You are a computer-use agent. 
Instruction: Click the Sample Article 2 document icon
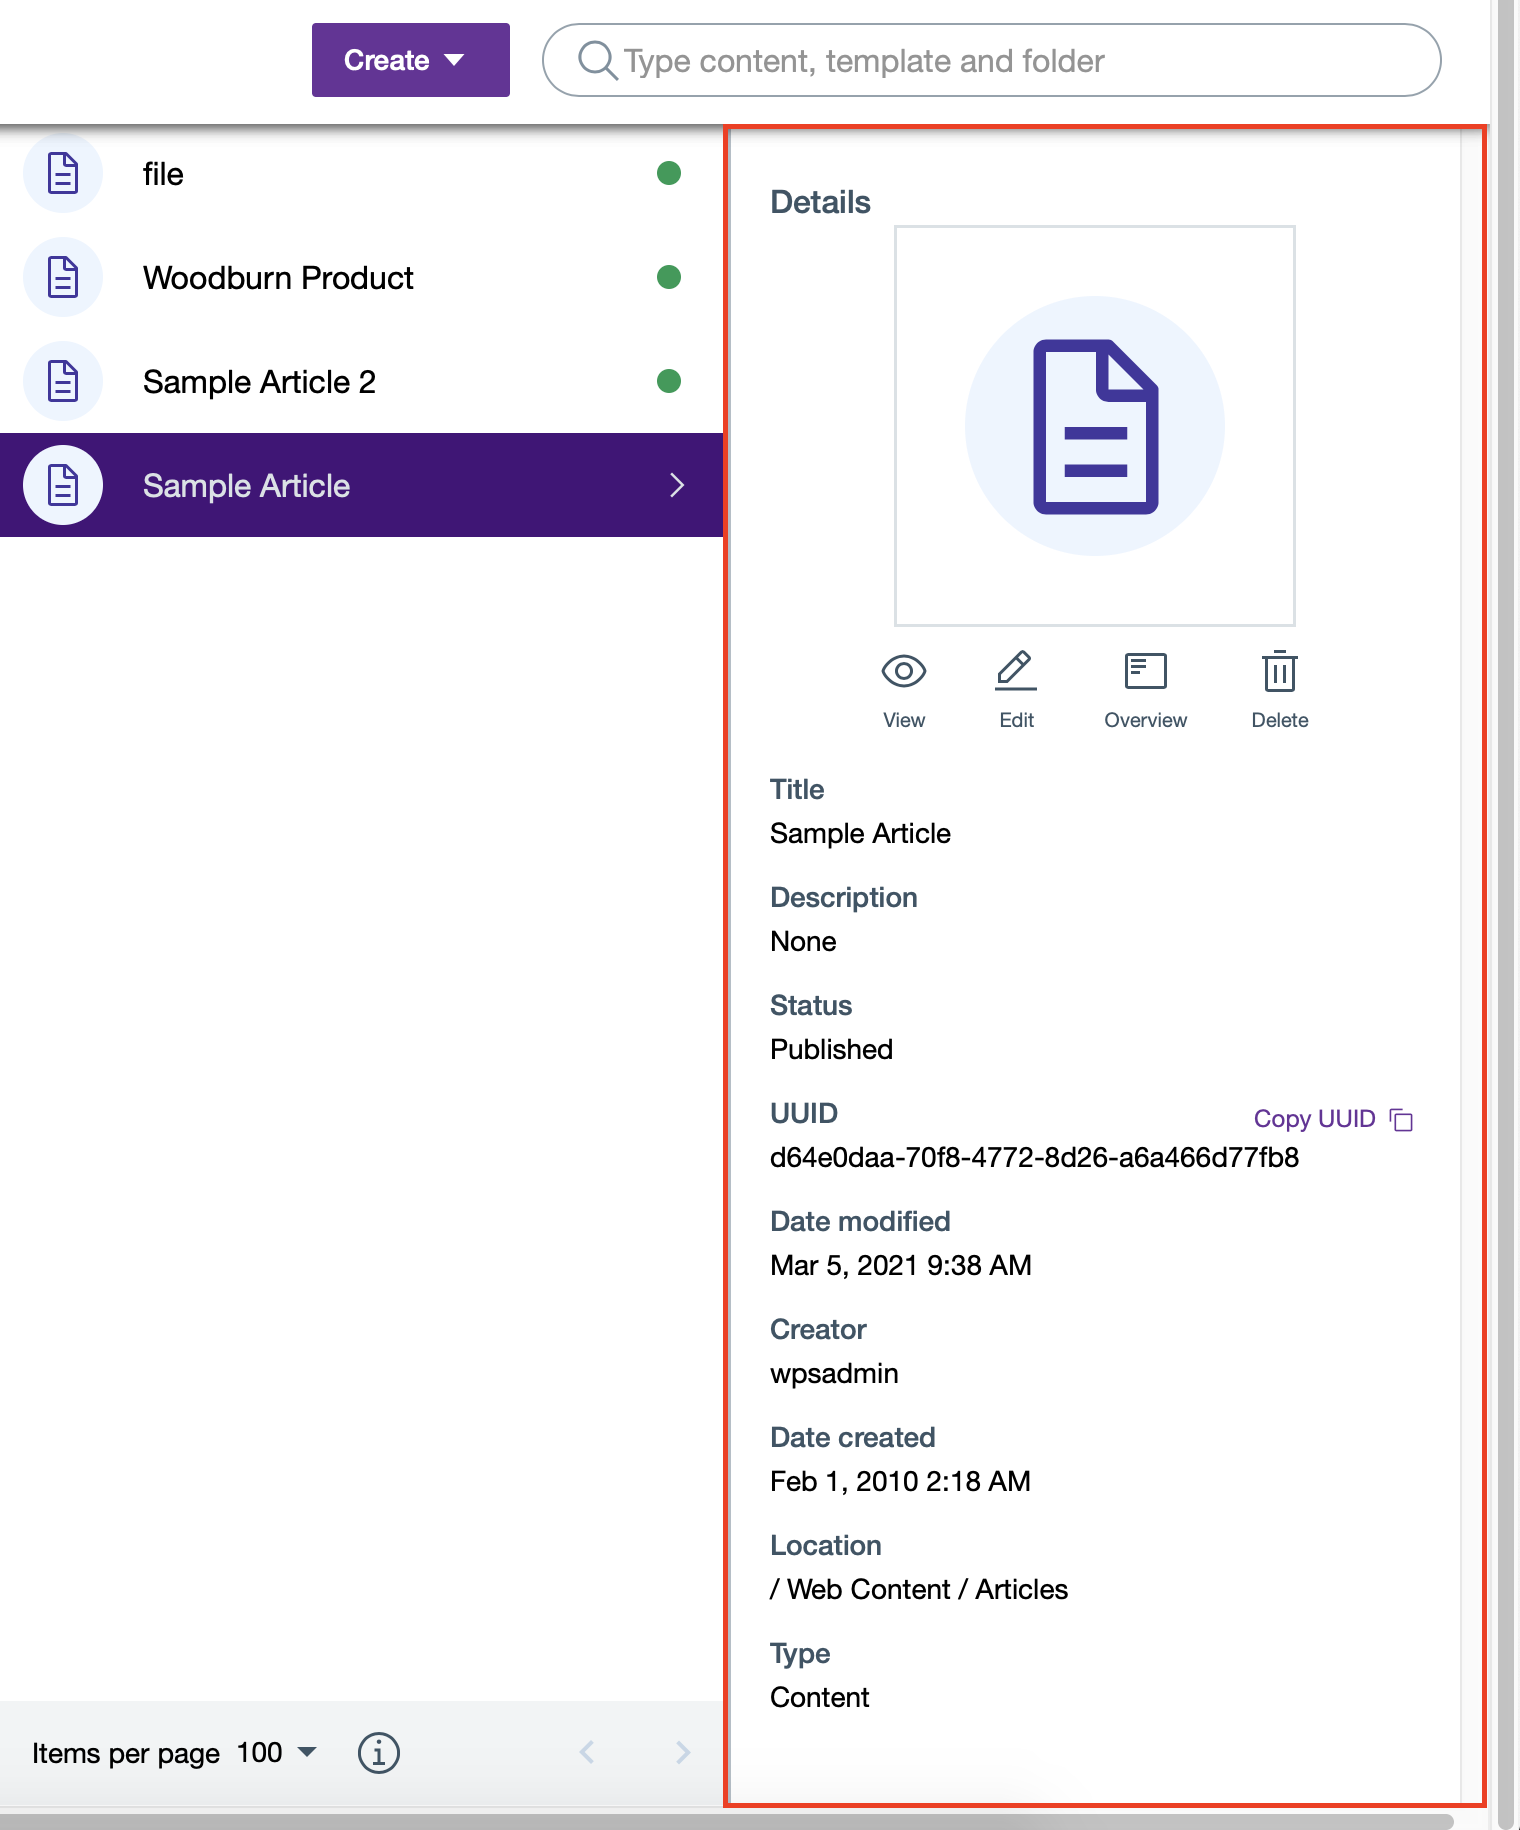(x=63, y=381)
